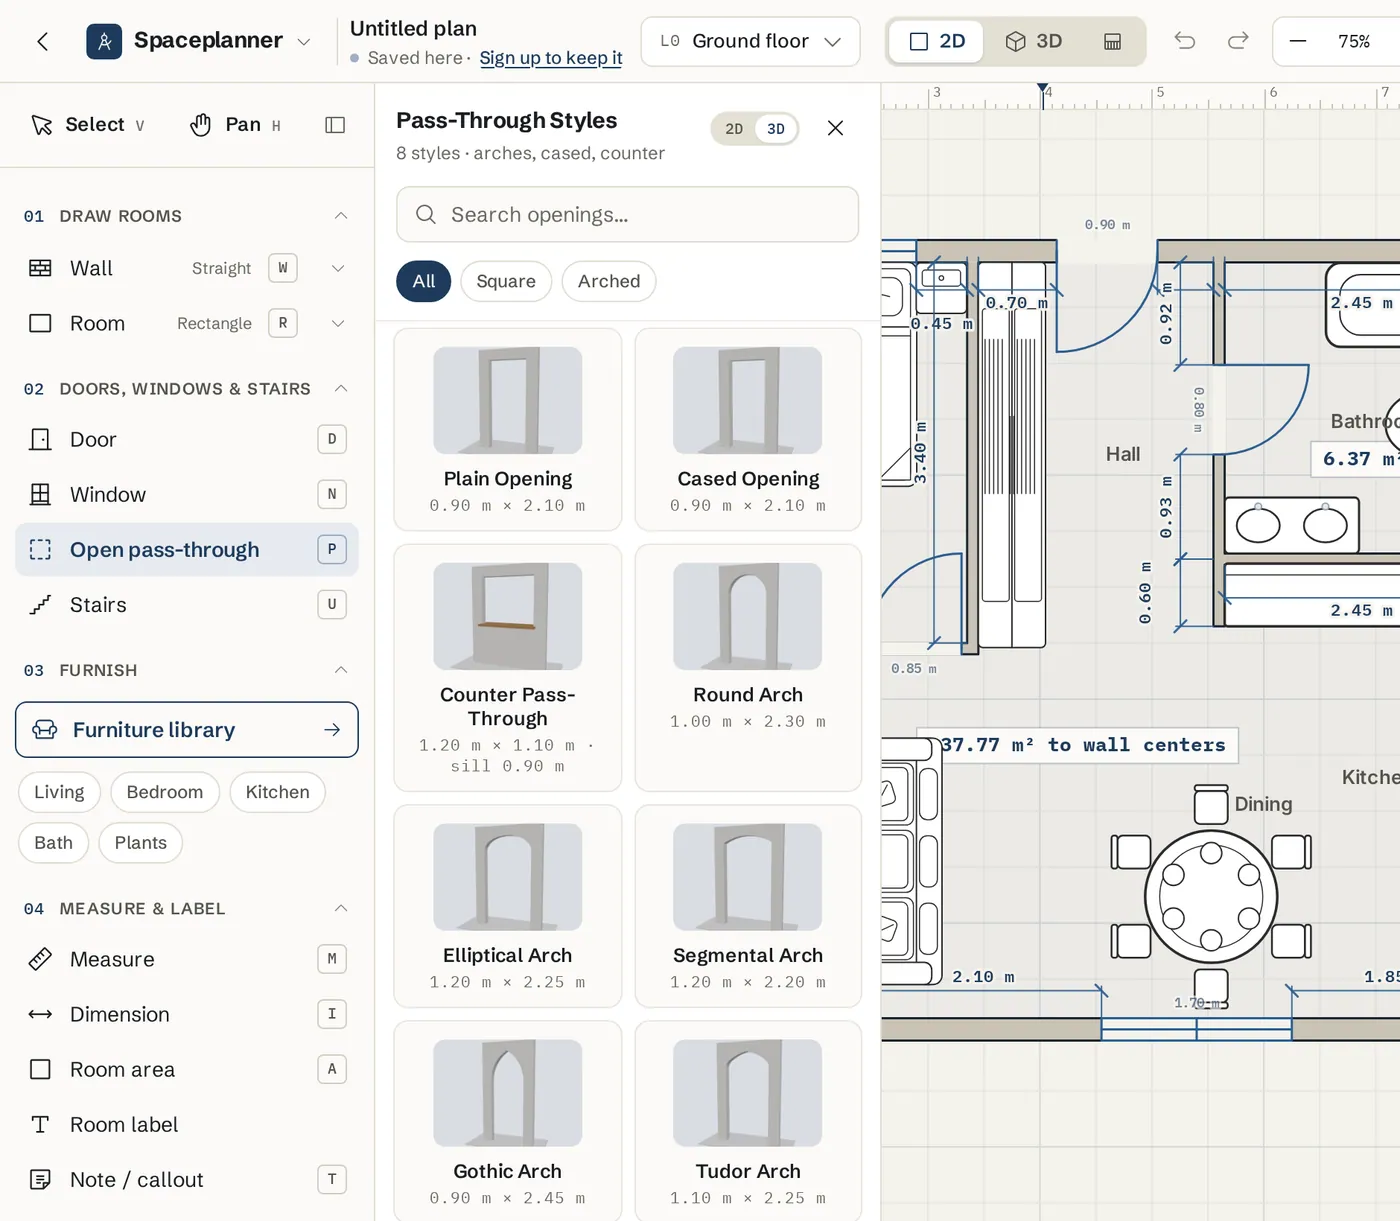Screen dimensions: 1400x1221
Task: Switch canvas to 3D view
Action: (x=1034, y=41)
